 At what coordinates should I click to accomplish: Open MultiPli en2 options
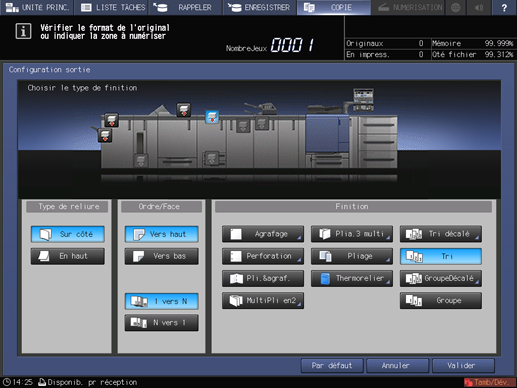click(263, 300)
